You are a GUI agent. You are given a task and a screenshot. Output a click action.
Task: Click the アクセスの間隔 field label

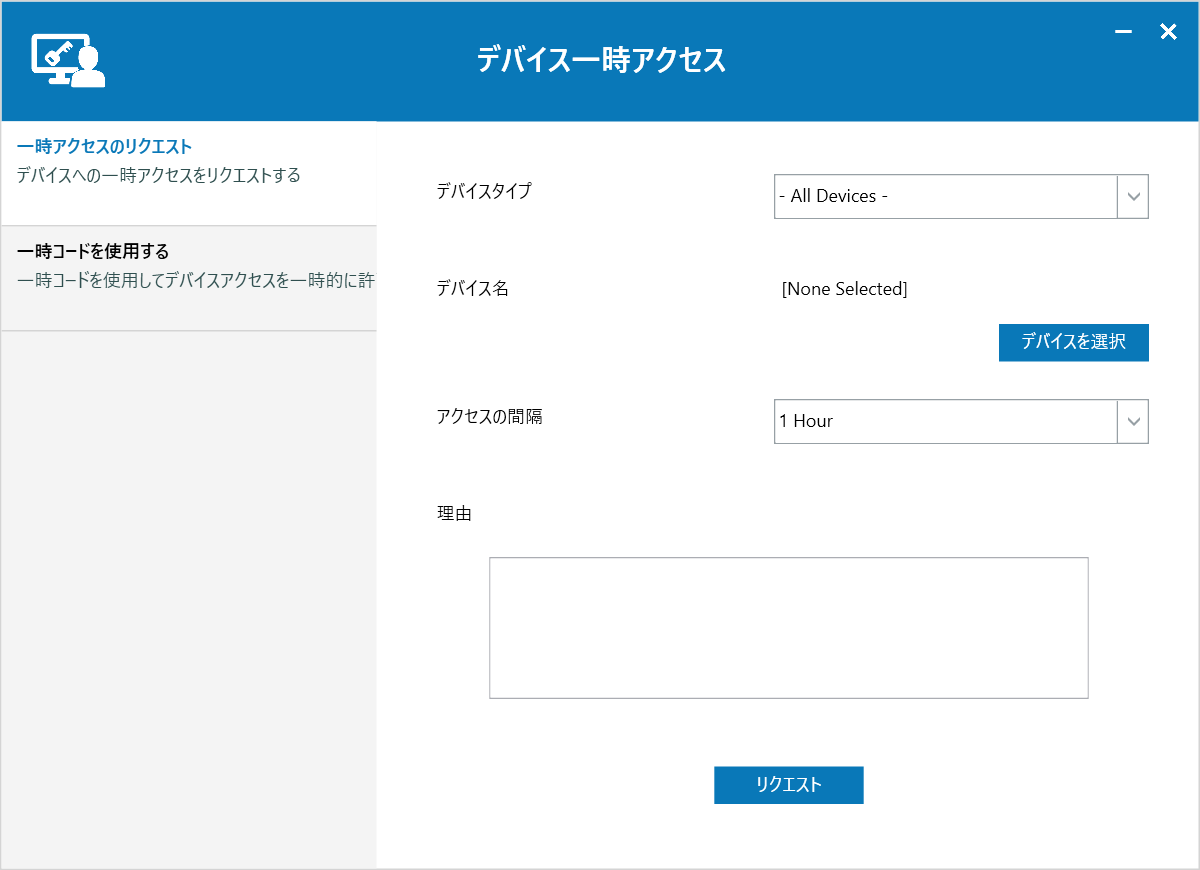pos(489,417)
